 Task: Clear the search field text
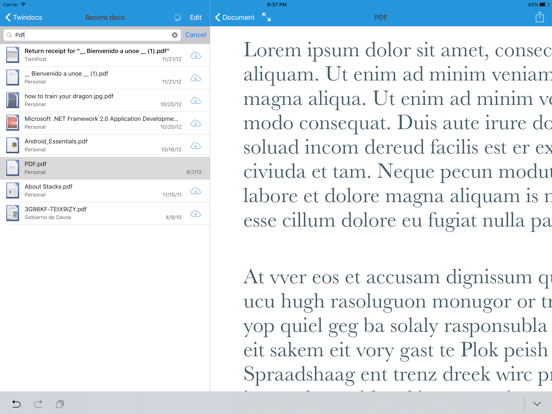[174, 35]
